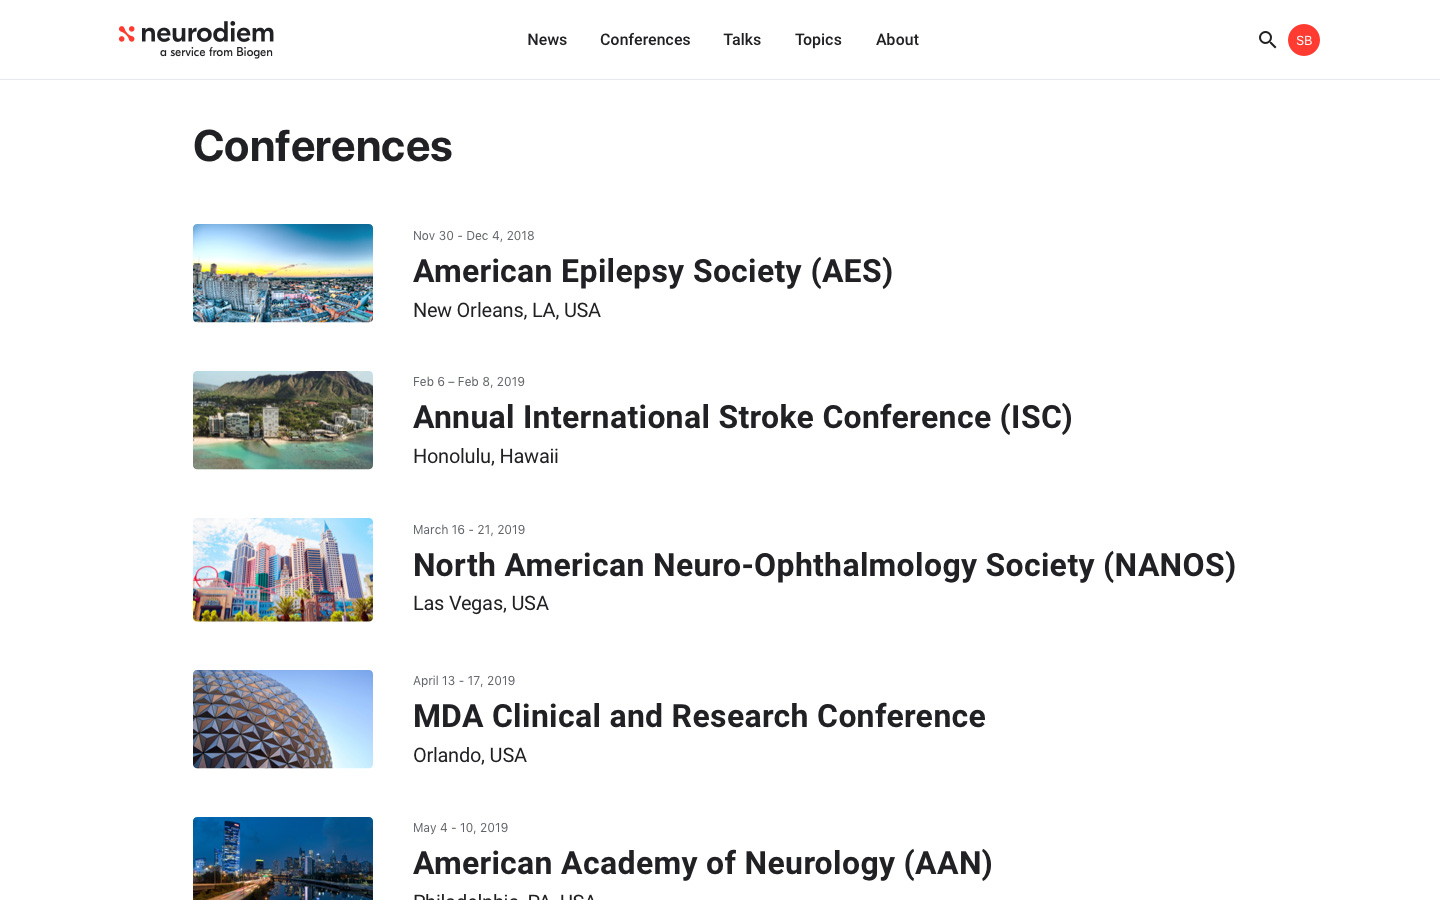Go to the Talks section

click(x=742, y=40)
